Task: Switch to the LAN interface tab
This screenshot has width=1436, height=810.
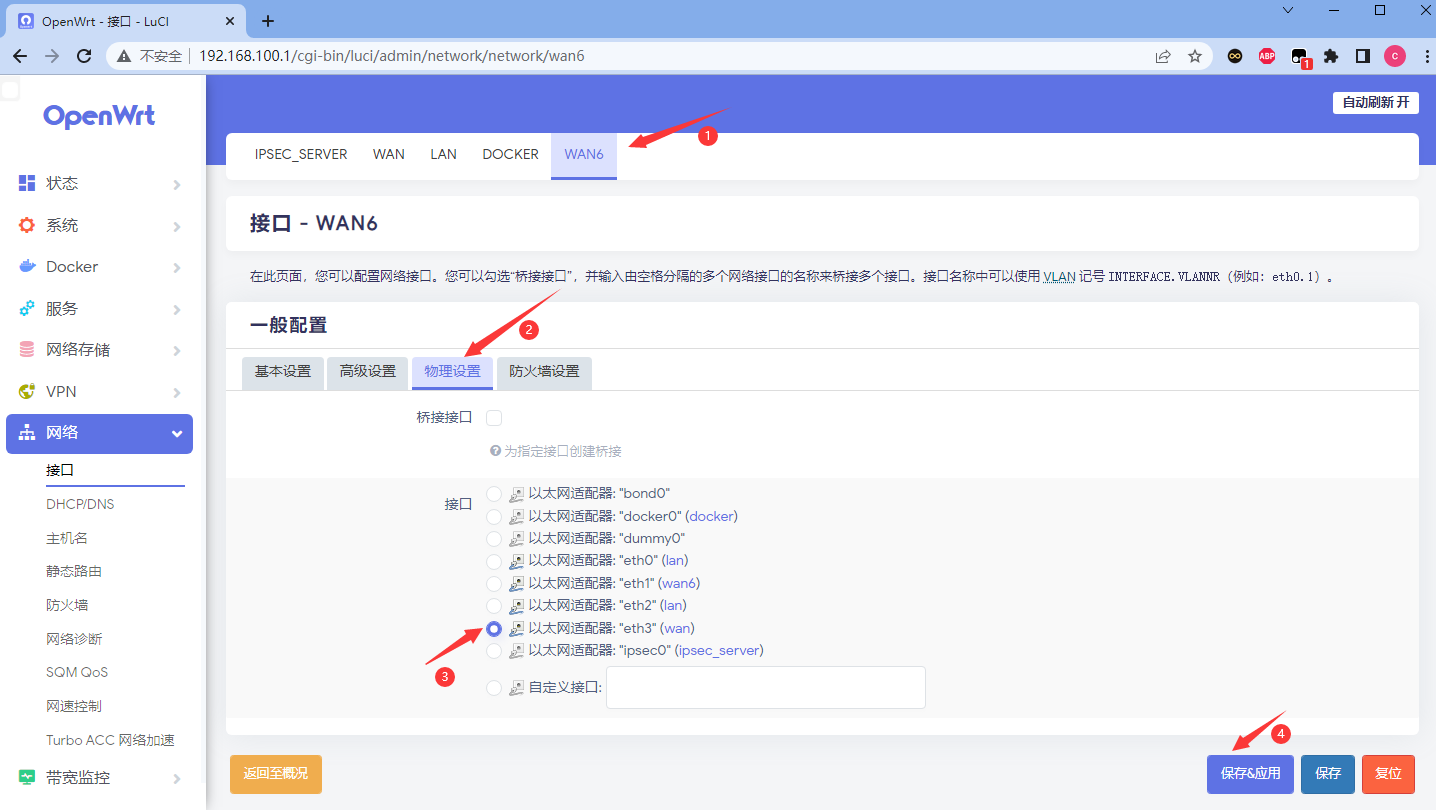Action: 443,155
